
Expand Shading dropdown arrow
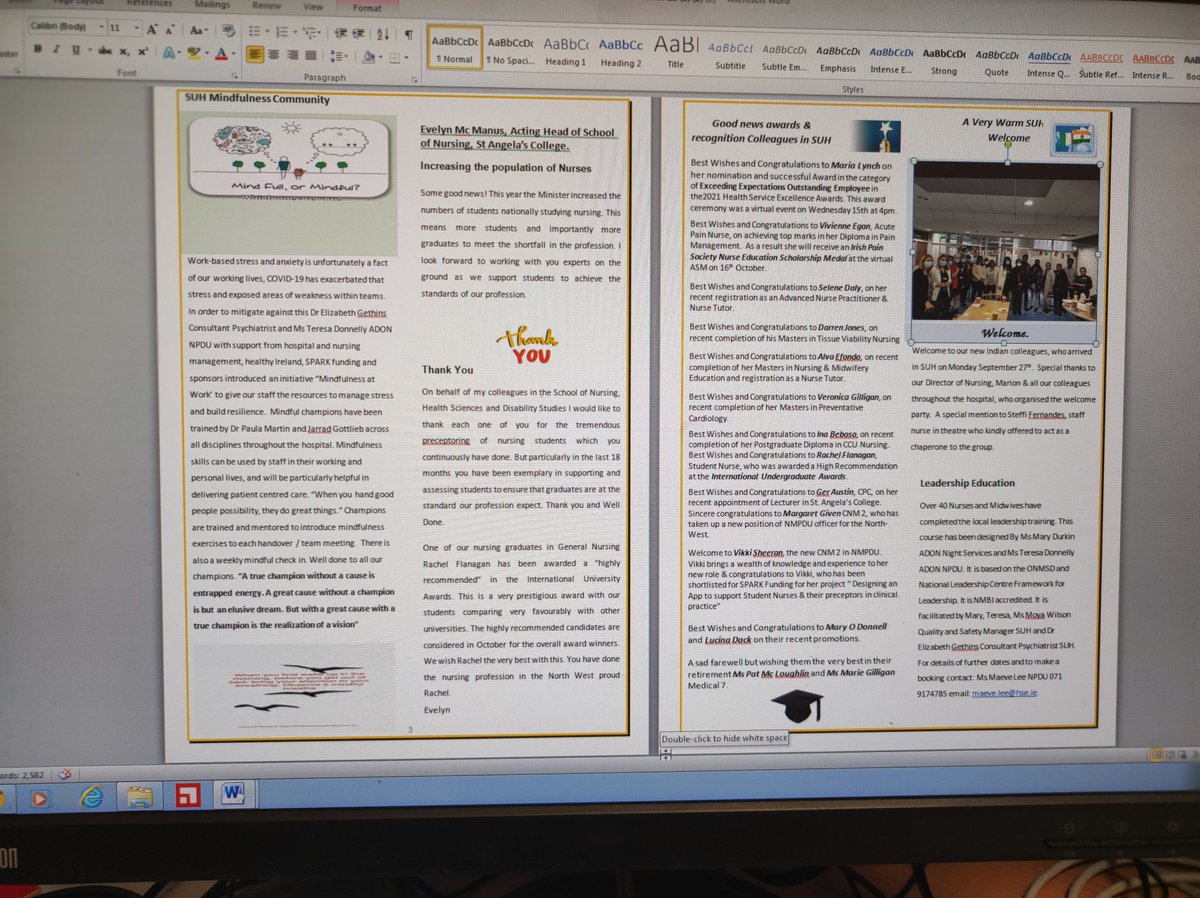(x=380, y=57)
